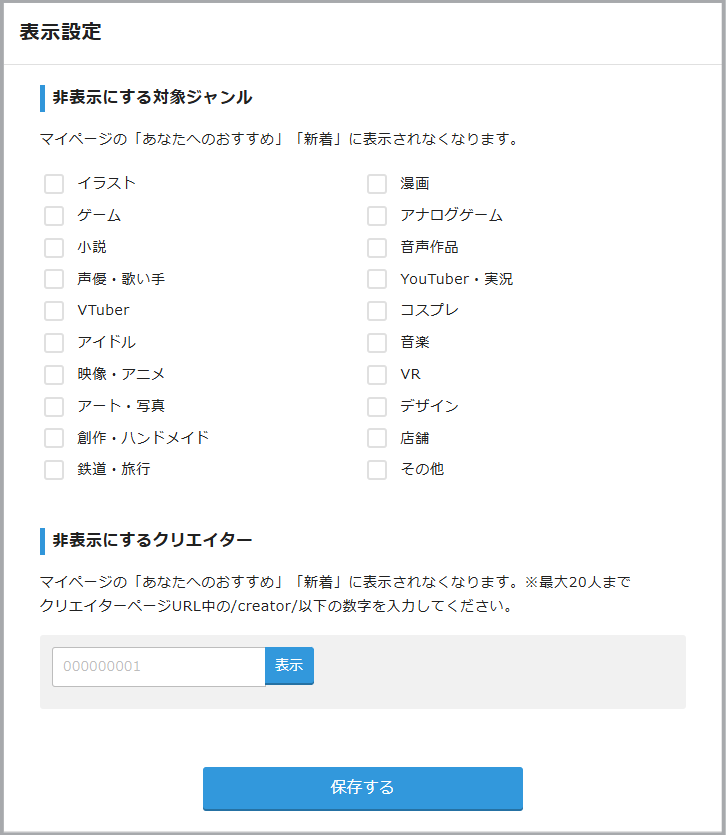This screenshot has height=835, width=726.
Task: Check the アイドル checkbox
Action: [54, 343]
